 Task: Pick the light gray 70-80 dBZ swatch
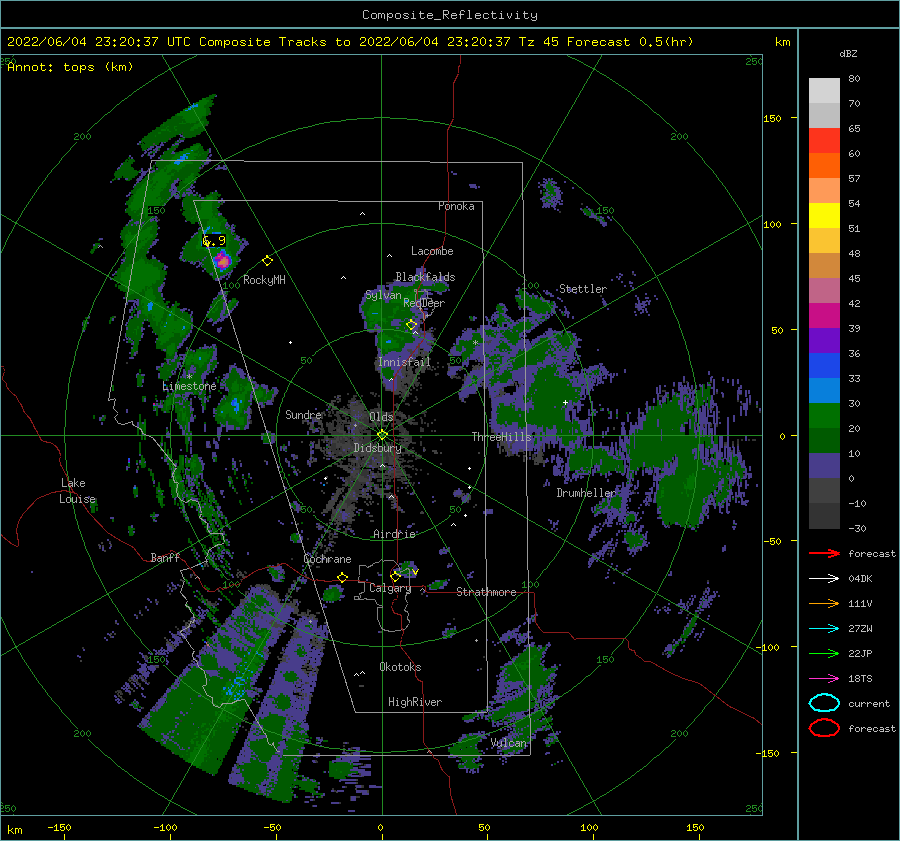coord(824,91)
